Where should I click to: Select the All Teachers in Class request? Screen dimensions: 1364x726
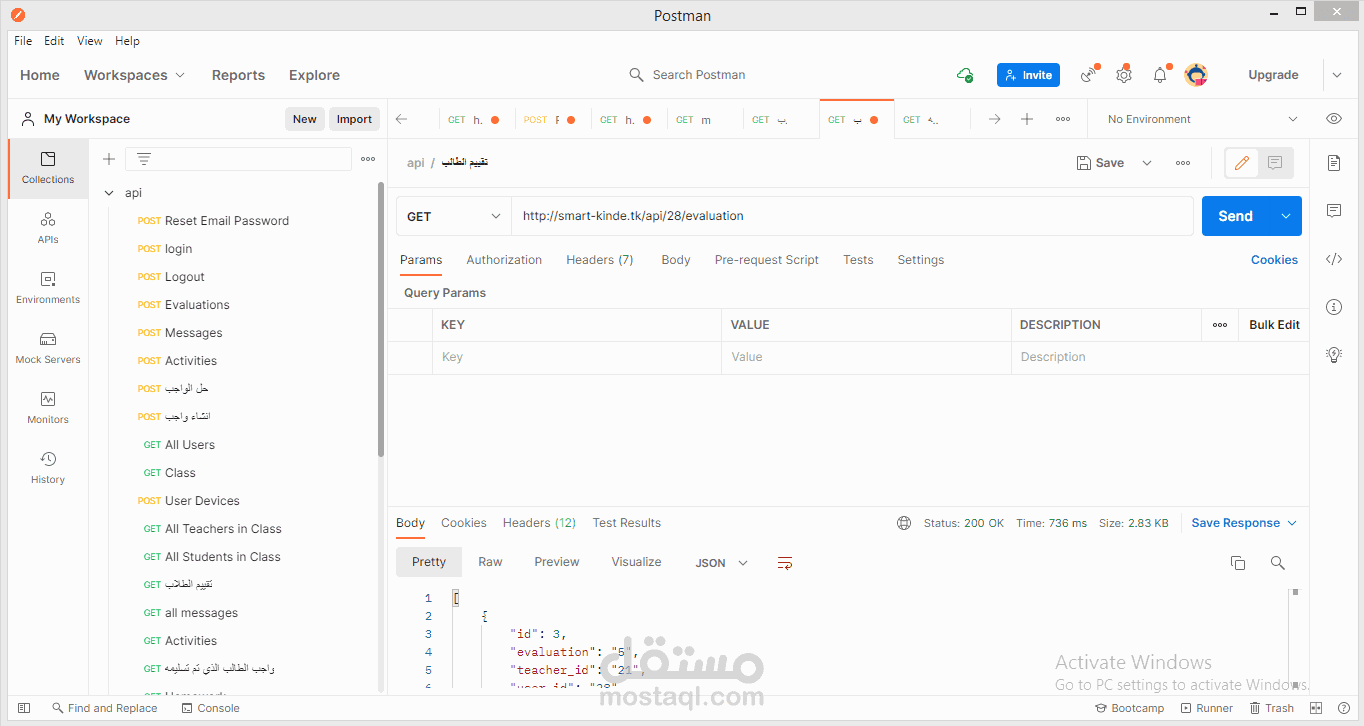[223, 529]
